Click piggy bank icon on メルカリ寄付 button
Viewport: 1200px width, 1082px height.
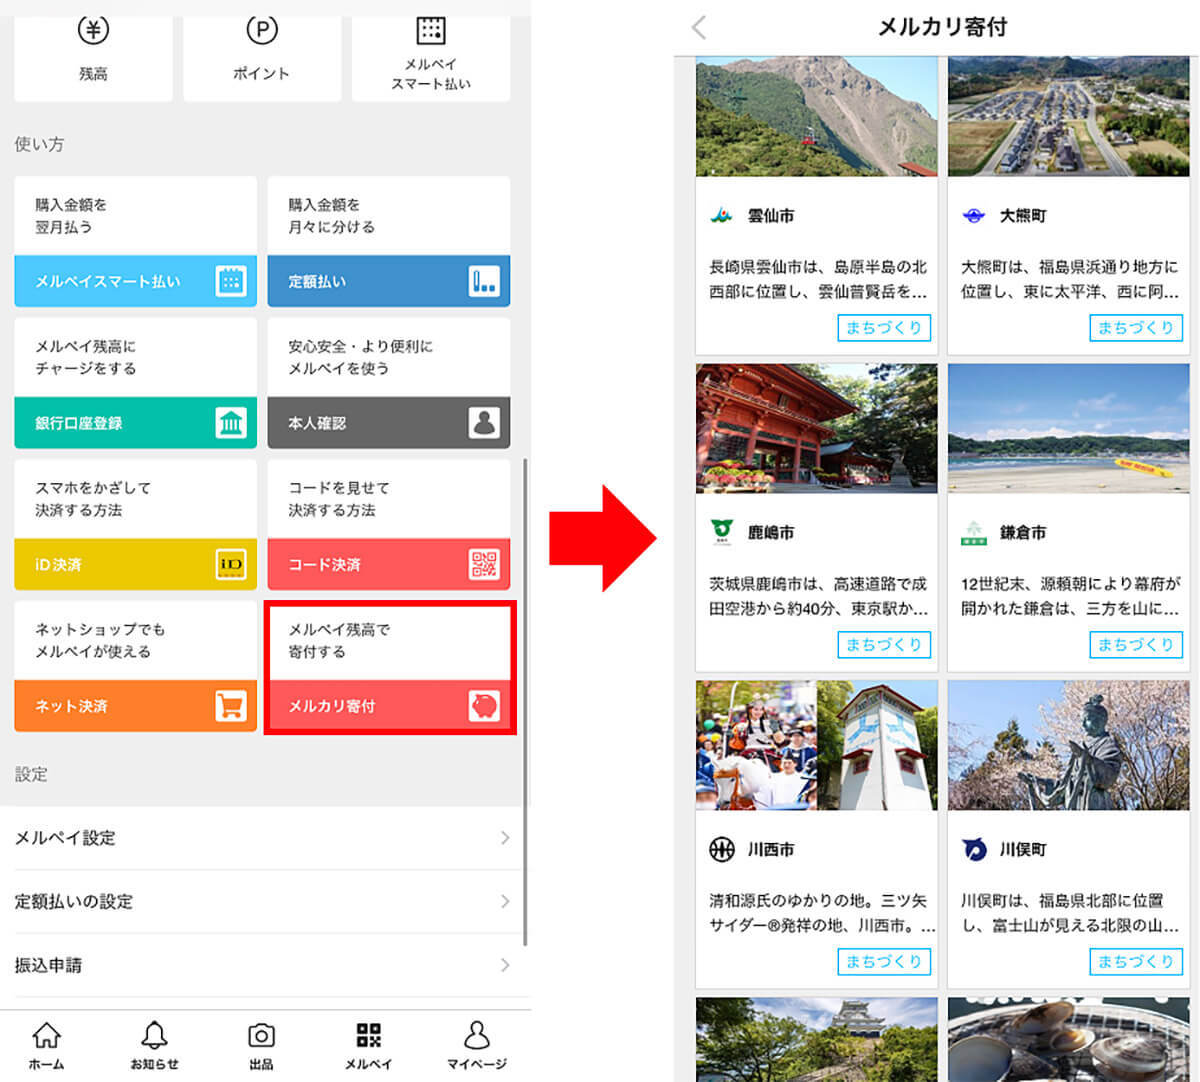click(484, 706)
